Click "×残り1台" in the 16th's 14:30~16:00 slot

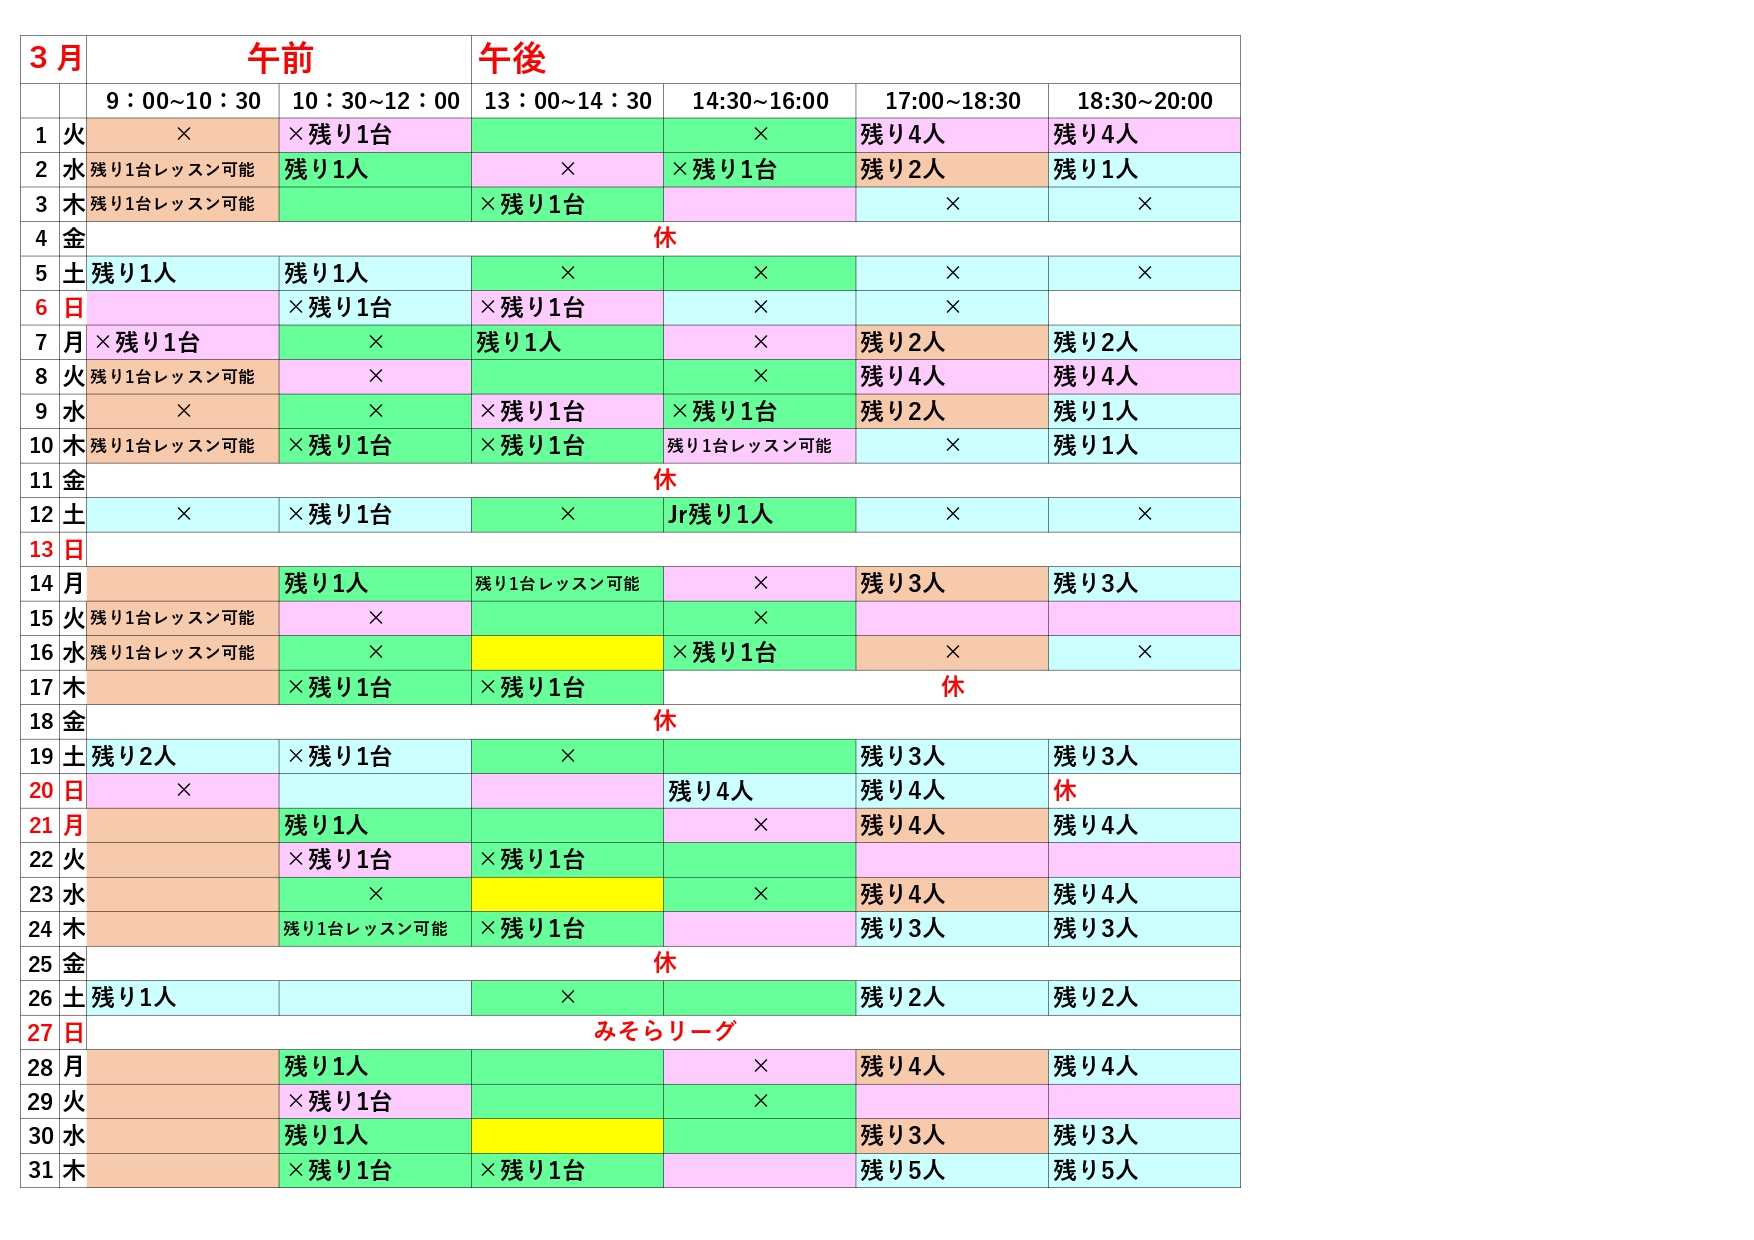(x=724, y=653)
